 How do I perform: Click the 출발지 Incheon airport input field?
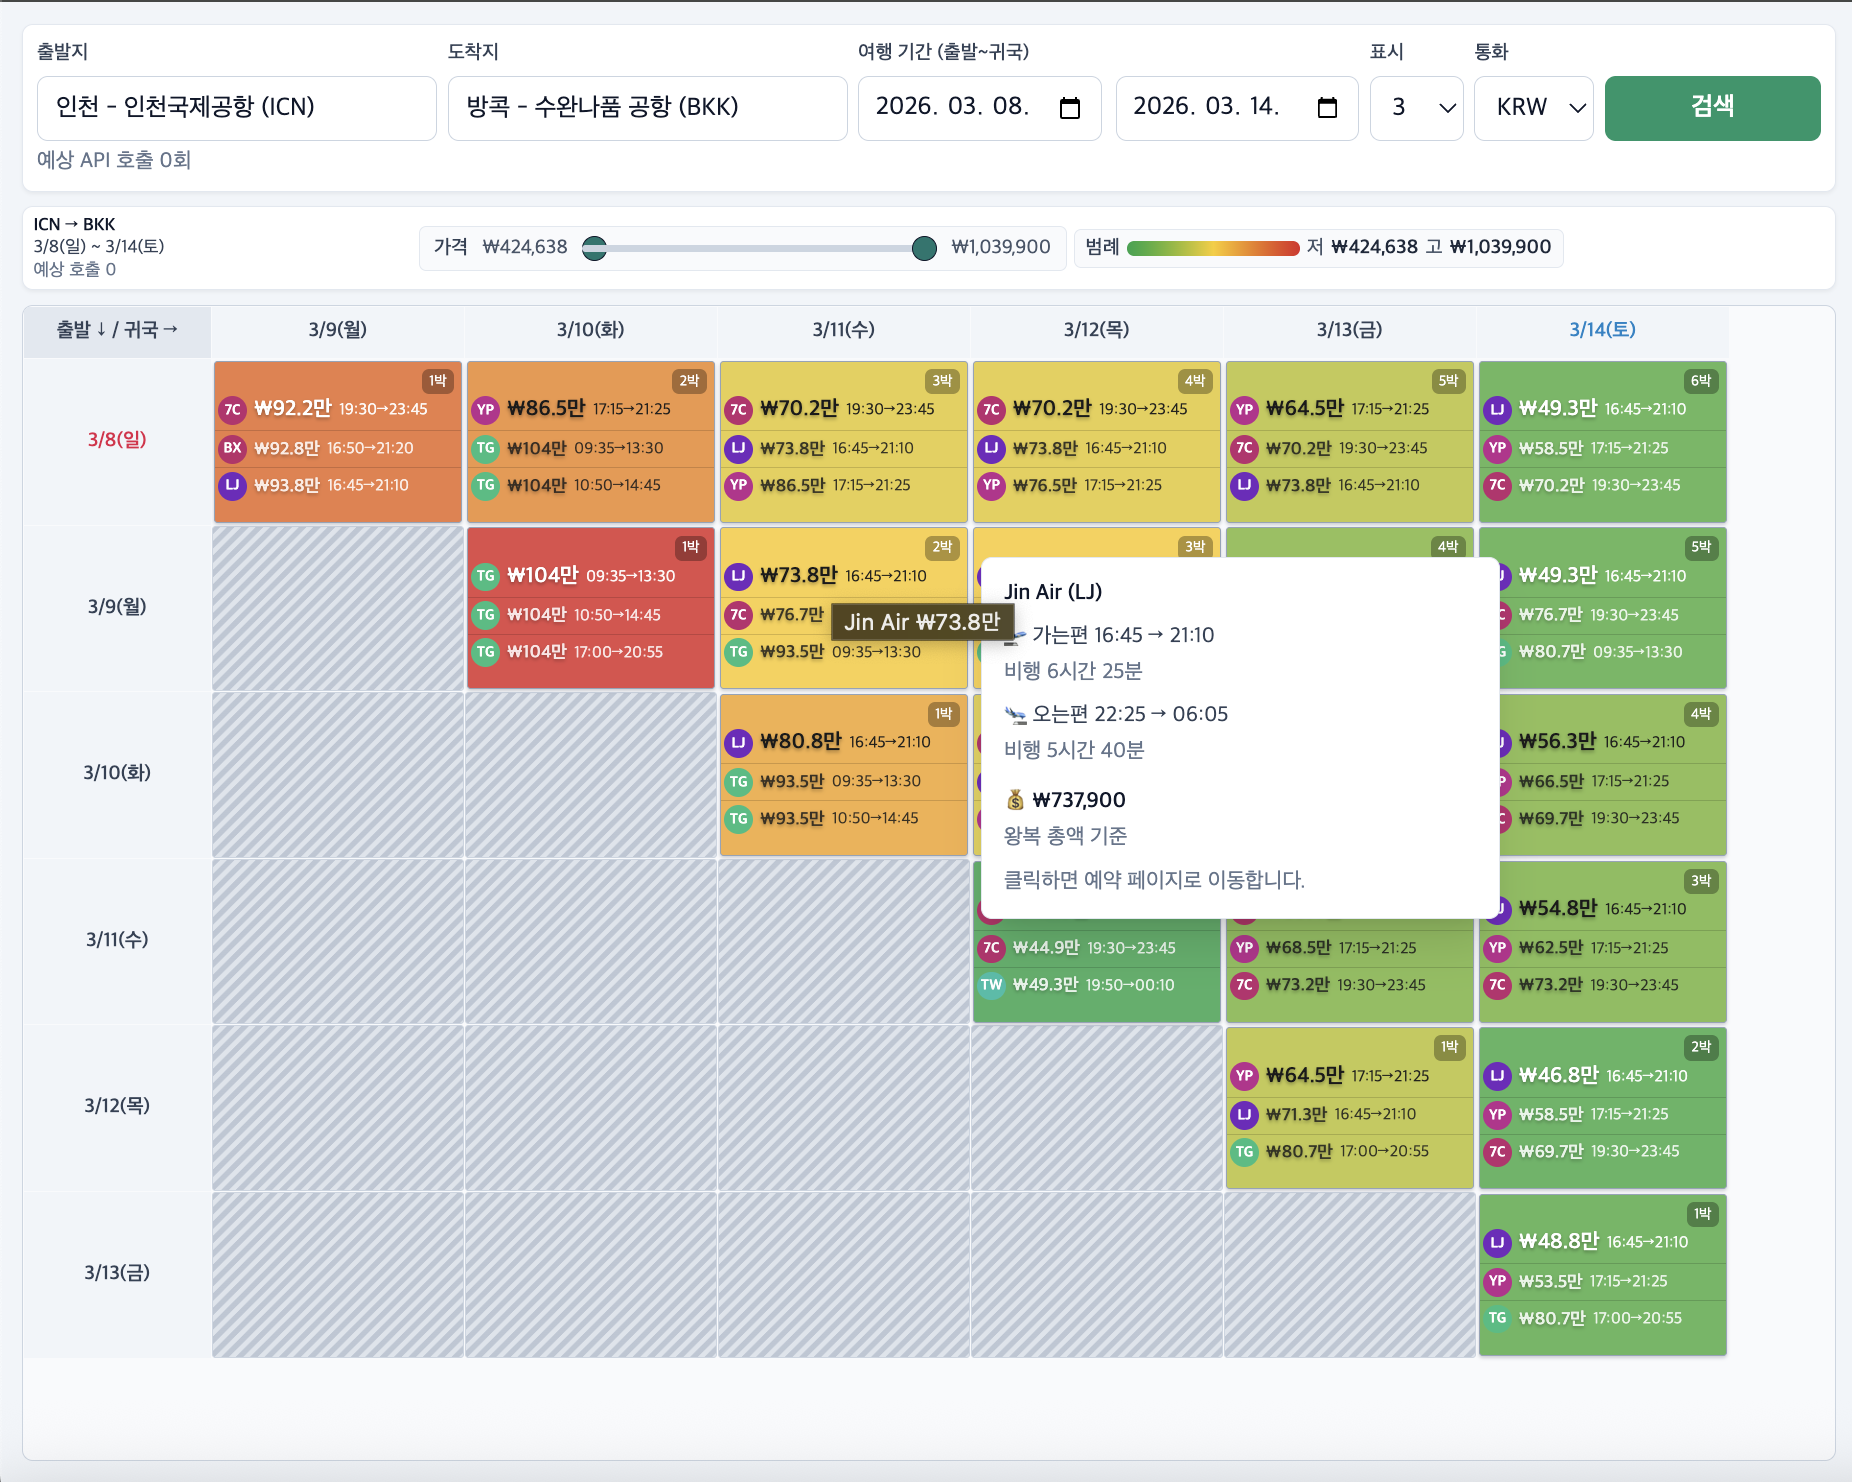pos(236,108)
